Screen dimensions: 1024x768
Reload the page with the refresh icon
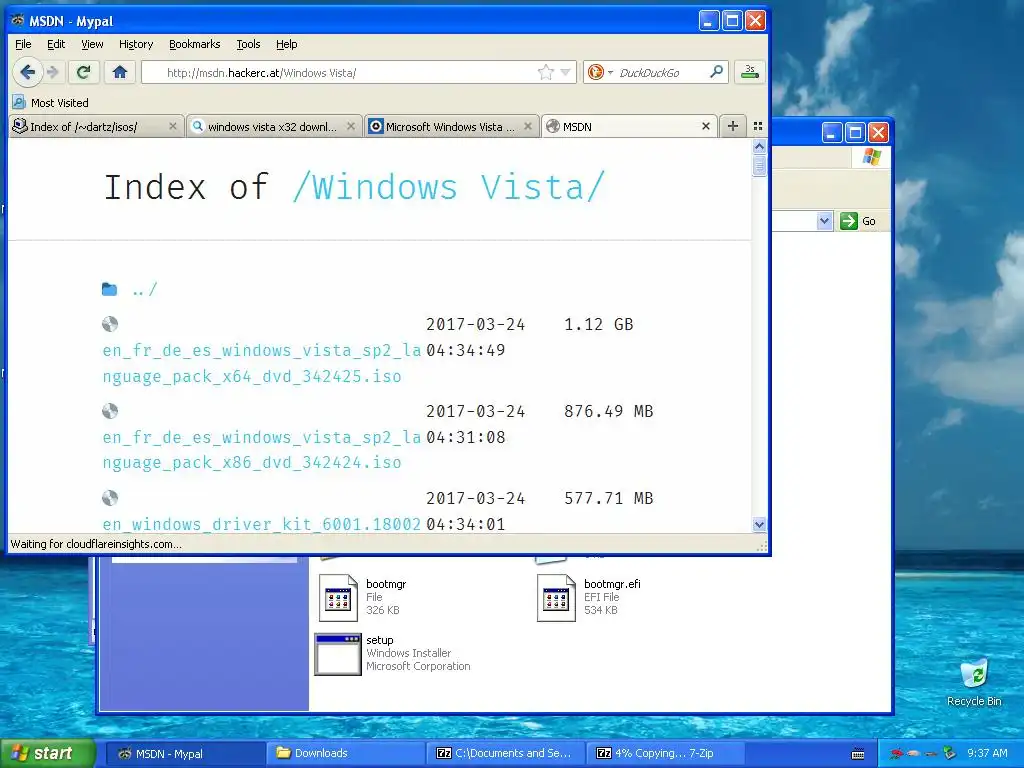84,72
